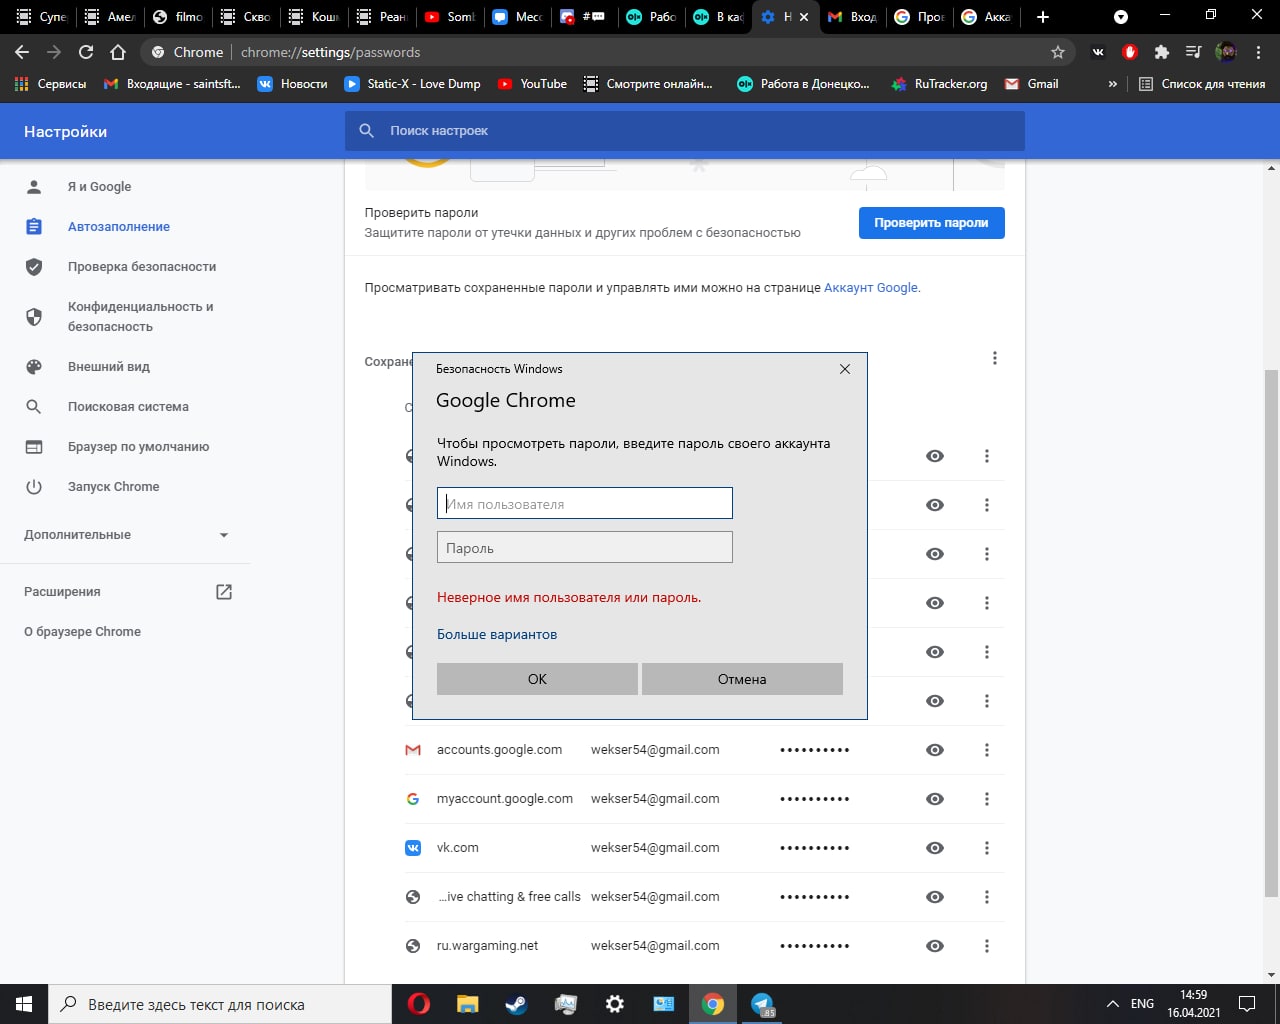Click the page vertical scrollbar
The width and height of the screenshot is (1280, 1024).
1271,632
